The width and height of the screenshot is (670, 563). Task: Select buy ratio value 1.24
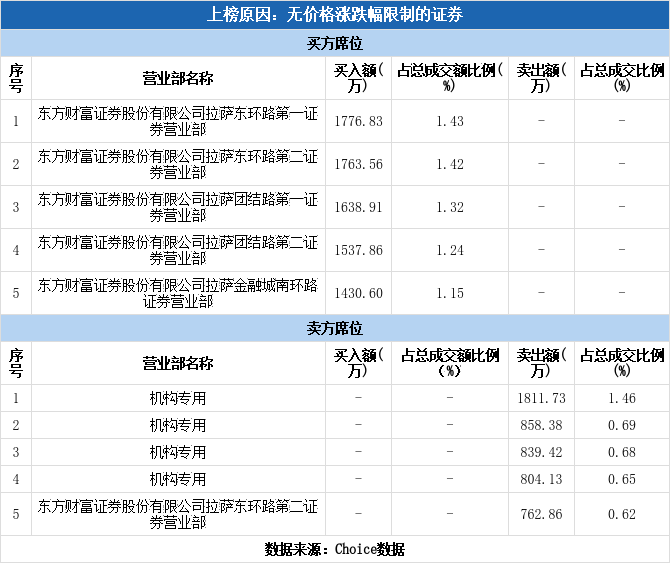point(450,250)
